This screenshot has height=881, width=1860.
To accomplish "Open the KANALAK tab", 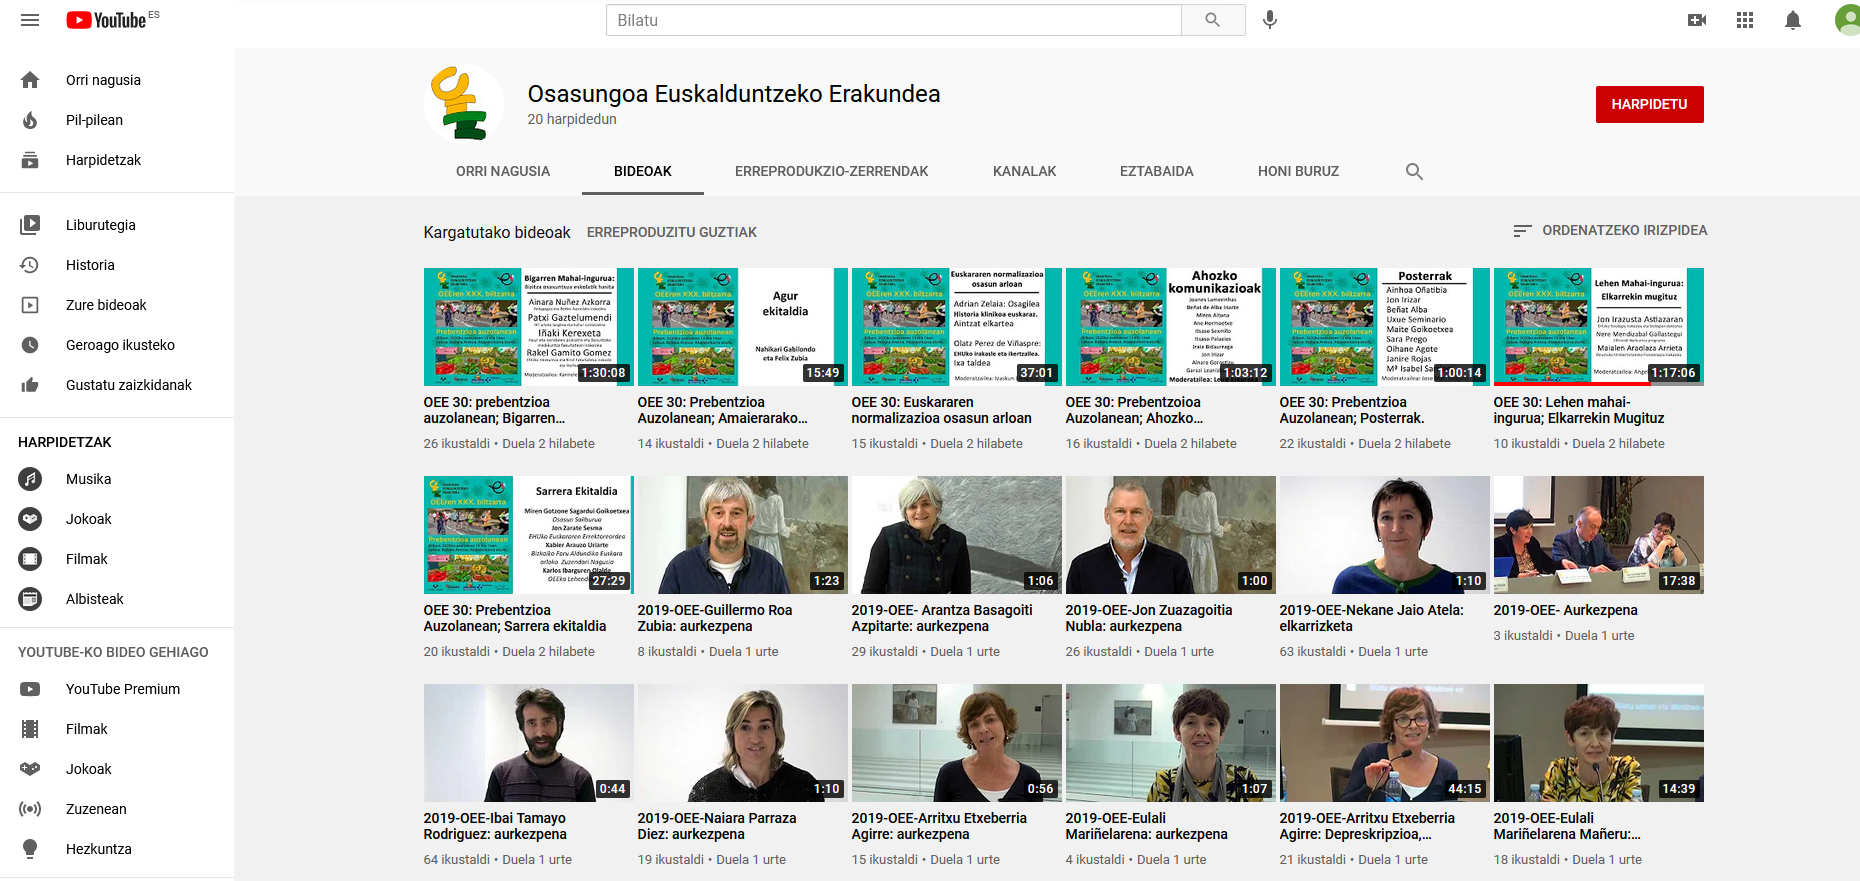I will click(x=1025, y=171).
